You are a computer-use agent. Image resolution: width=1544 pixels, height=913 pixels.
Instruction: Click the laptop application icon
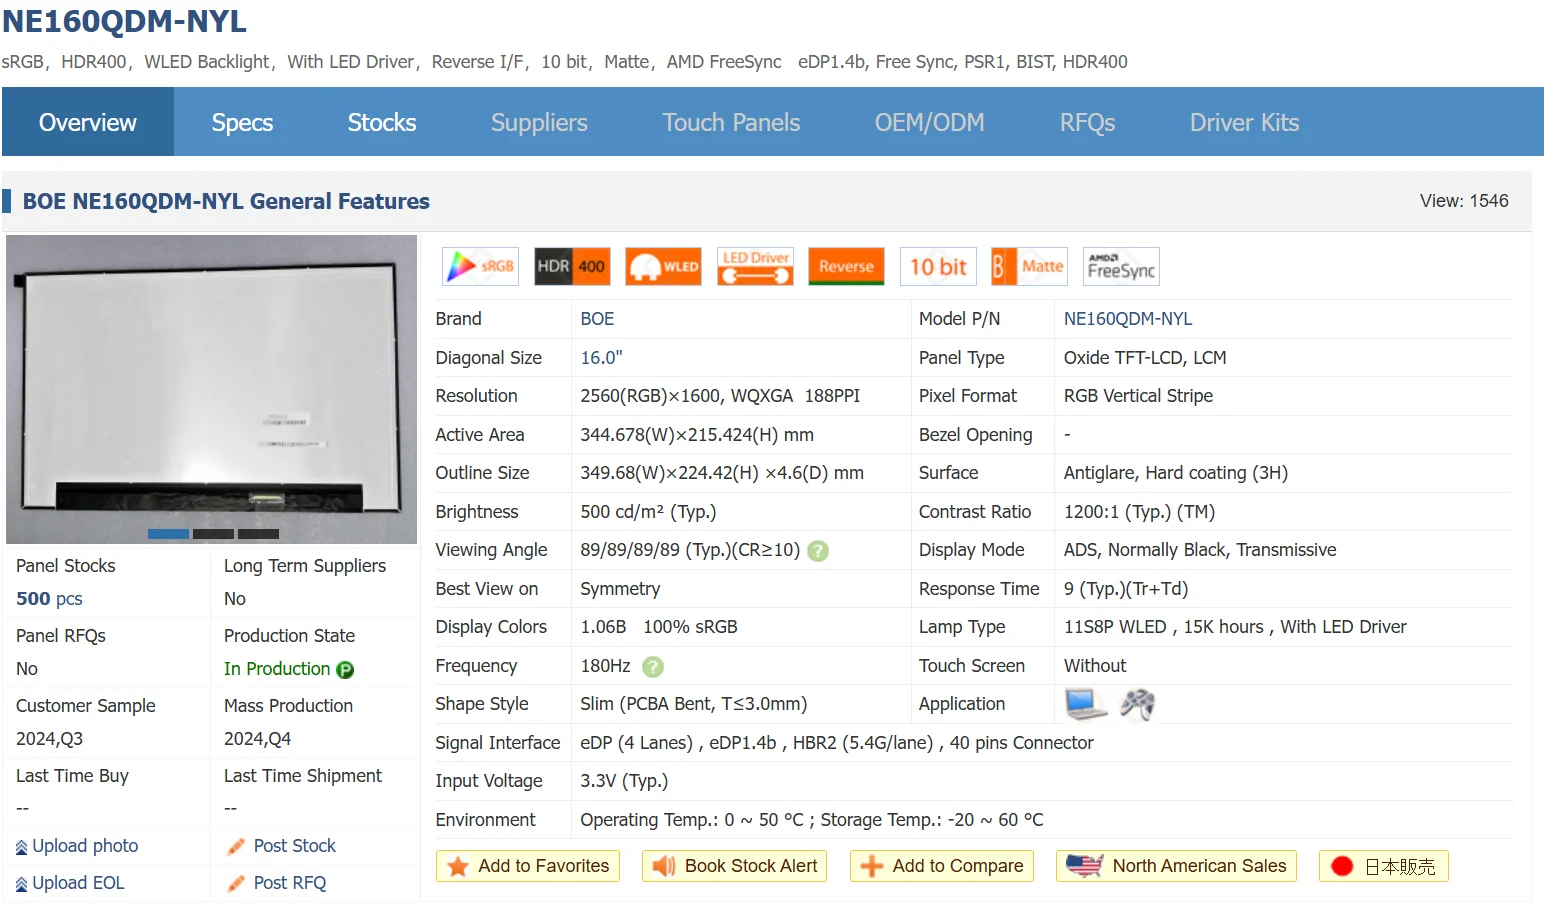1085,705
